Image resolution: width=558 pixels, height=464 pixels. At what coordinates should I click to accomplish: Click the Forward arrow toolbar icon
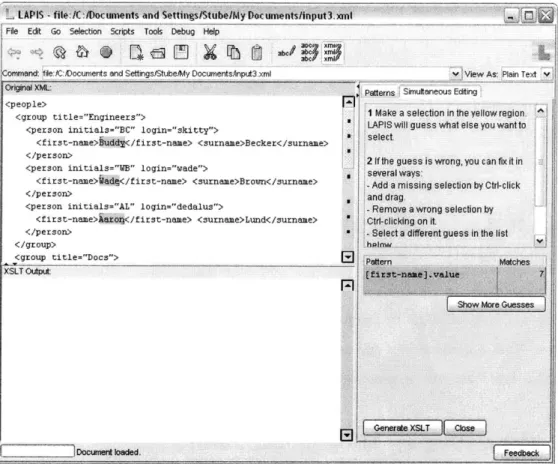(36, 53)
